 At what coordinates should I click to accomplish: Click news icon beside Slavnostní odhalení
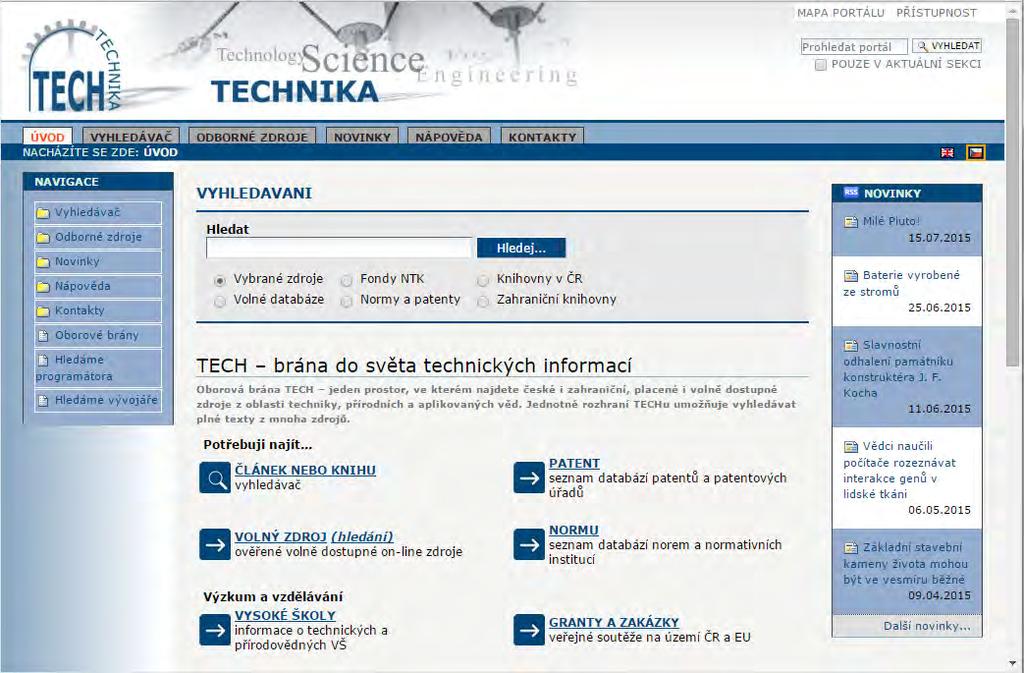[851, 345]
